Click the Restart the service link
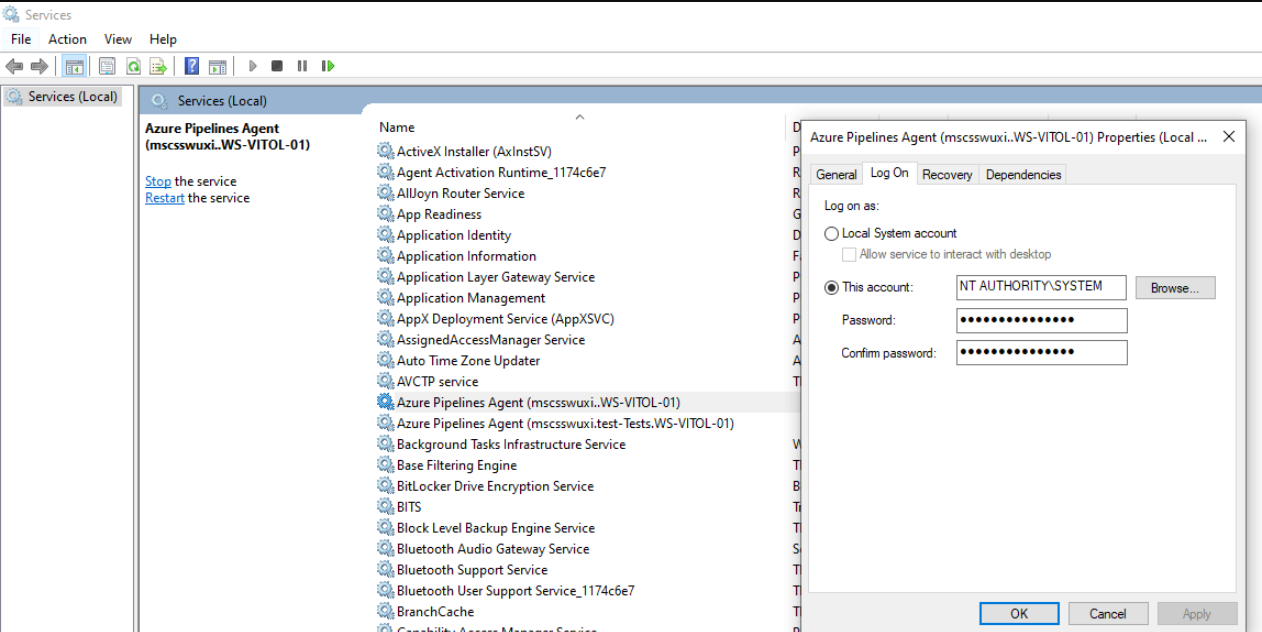 164,198
